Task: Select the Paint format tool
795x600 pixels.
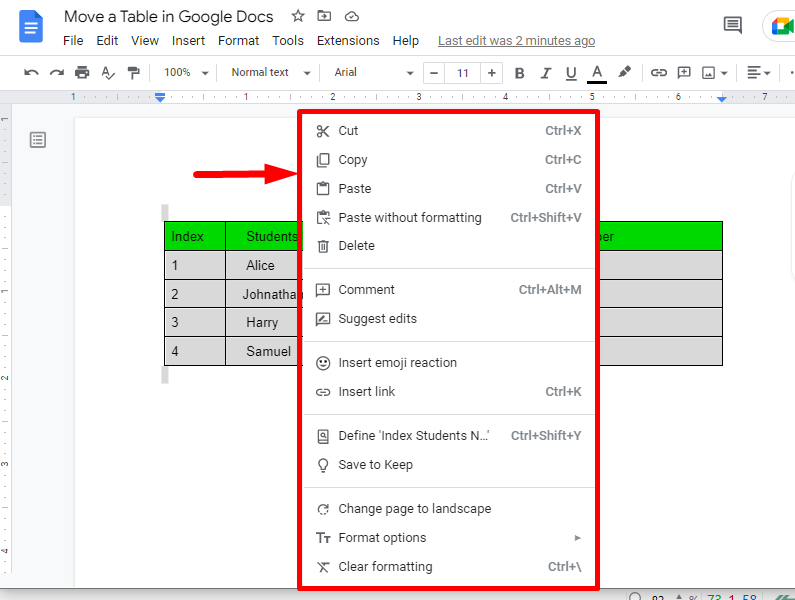Action: (133, 73)
